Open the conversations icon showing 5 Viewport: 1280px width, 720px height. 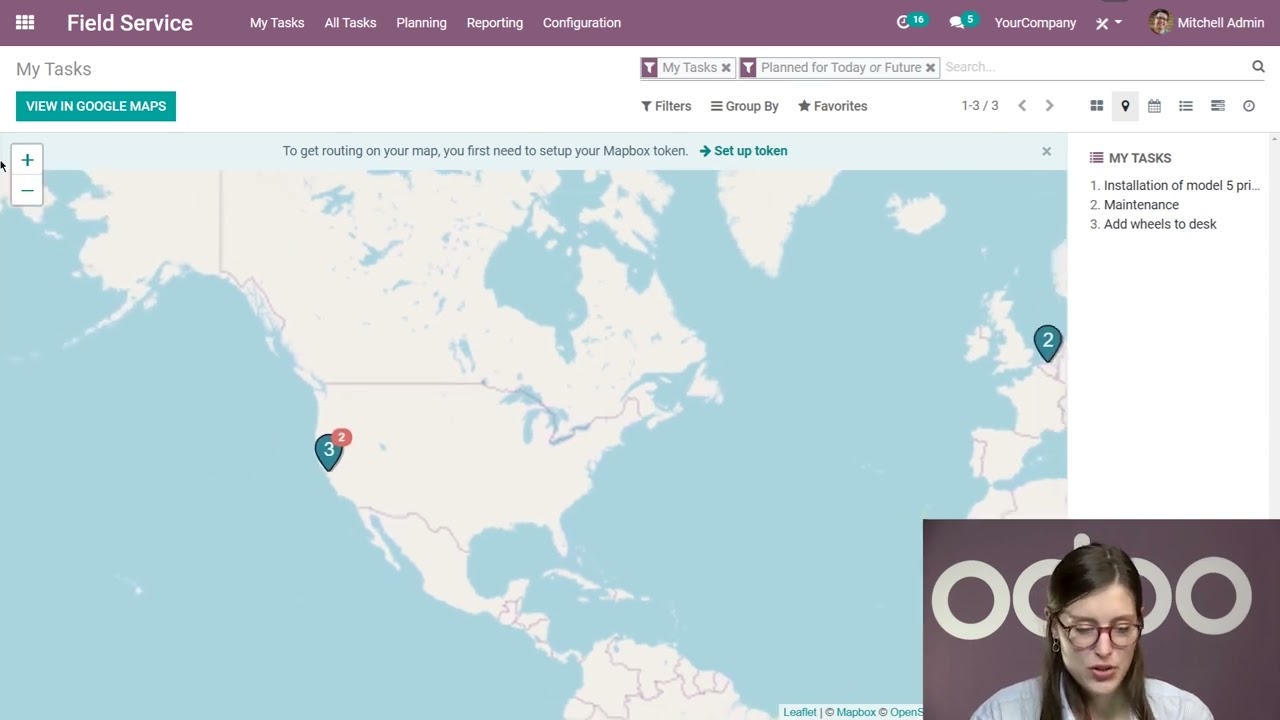tap(962, 22)
